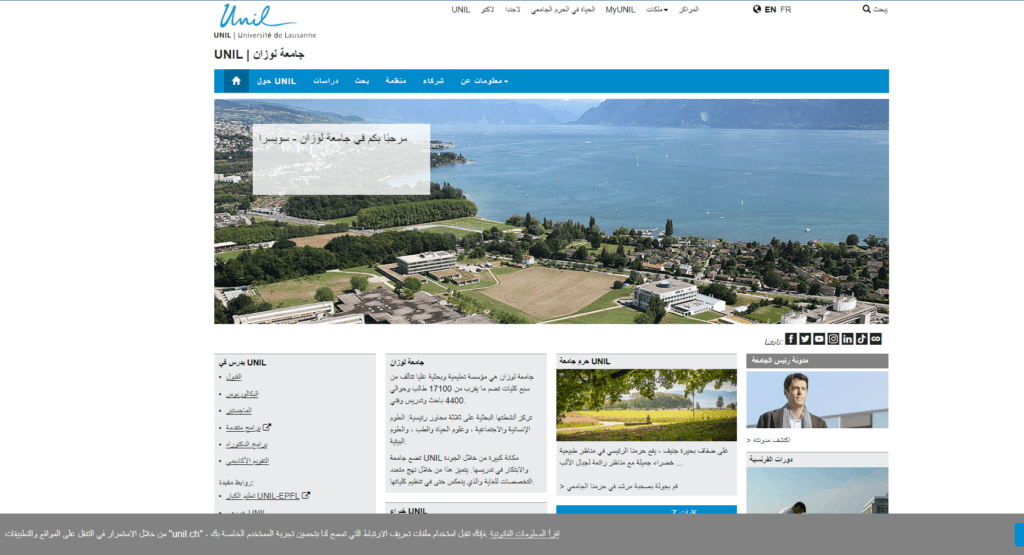Screen dimensions: 1024x555
Task: Open the 'شركاء' navigation menu item
Action: (434, 81)
